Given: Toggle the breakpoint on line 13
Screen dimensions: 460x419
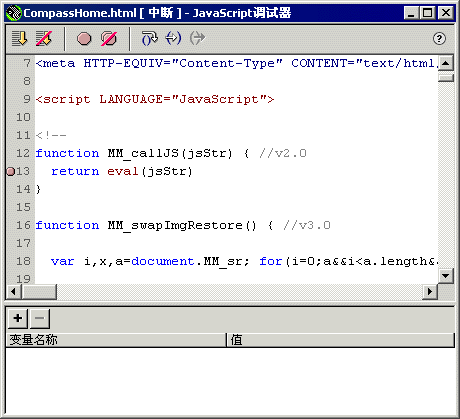Looking at the screenshot, I should pos(11,171).
